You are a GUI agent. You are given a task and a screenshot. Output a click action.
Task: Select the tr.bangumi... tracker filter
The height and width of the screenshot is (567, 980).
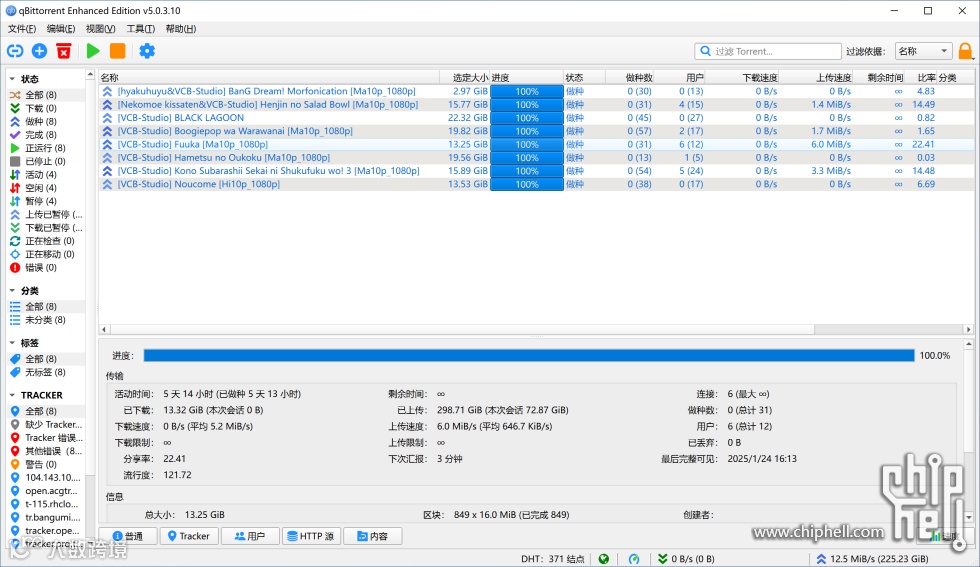45,517
